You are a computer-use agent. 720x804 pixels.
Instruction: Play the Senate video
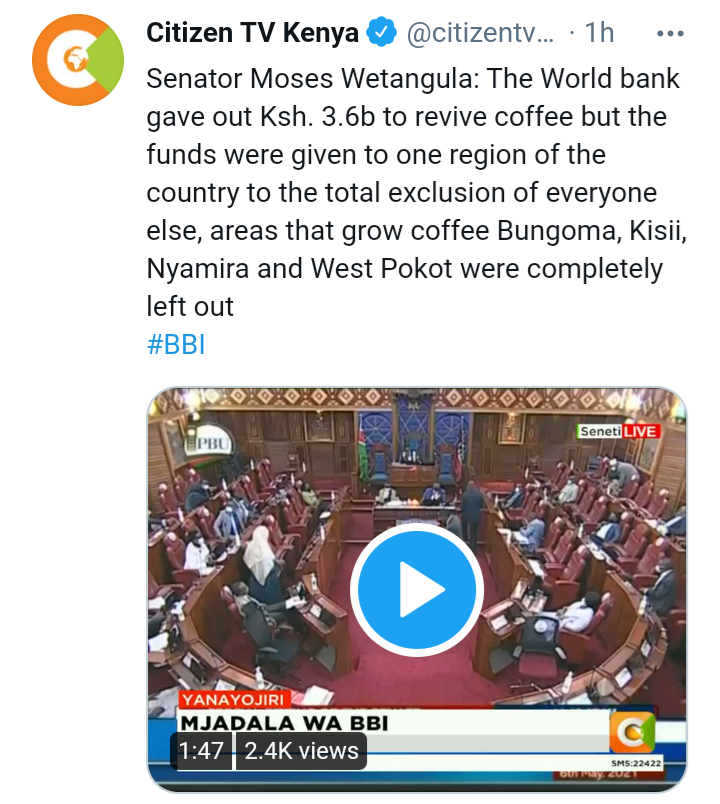point(416,589)
